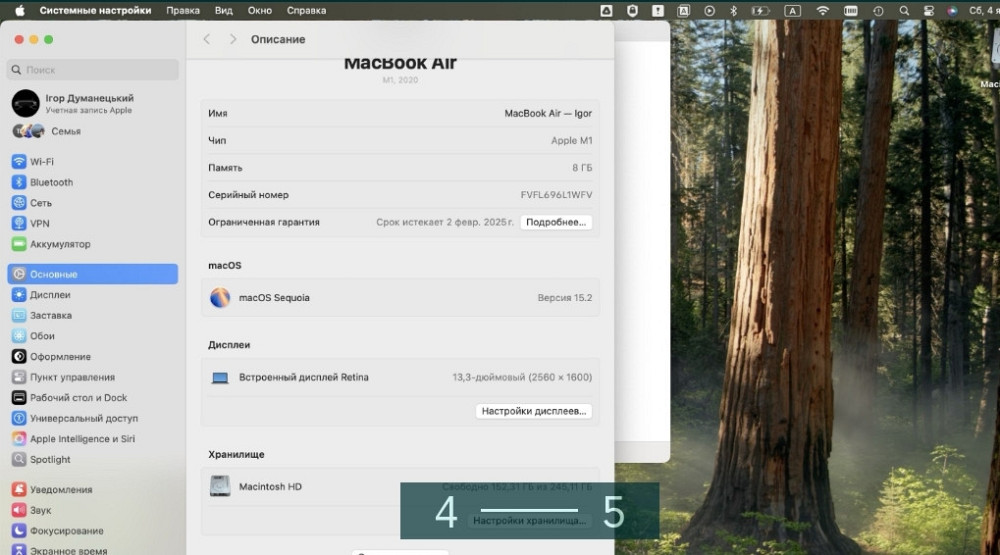Viewport: 1000px width, 555px height.
Task: Open Wi-Fi settings in sidebar
Action: tap(42, 162)
